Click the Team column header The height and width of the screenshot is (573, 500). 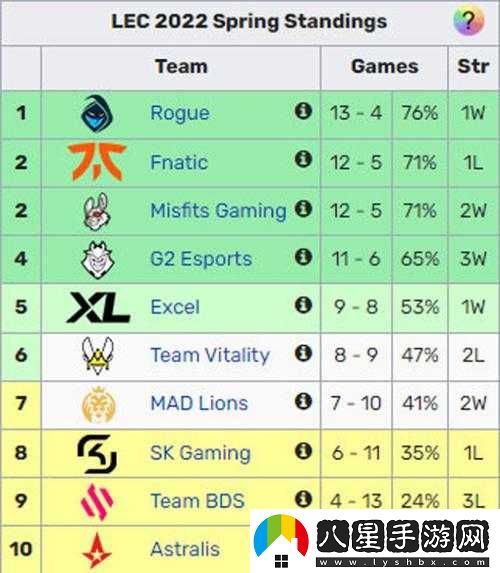point(181,67)
